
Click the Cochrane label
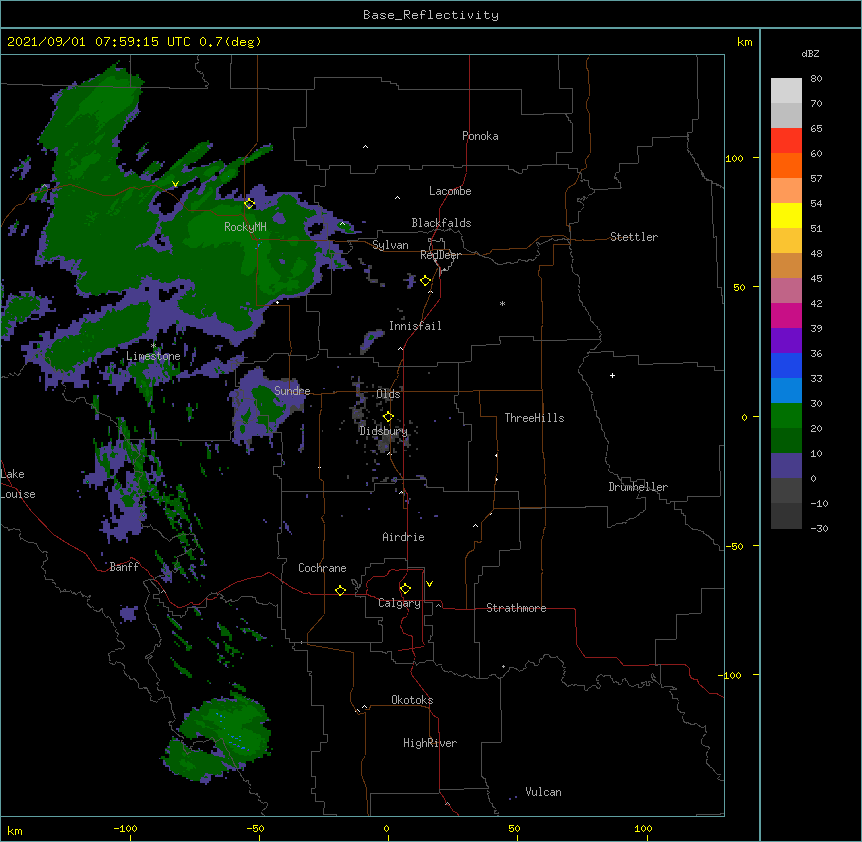click(x=322, y=568)
